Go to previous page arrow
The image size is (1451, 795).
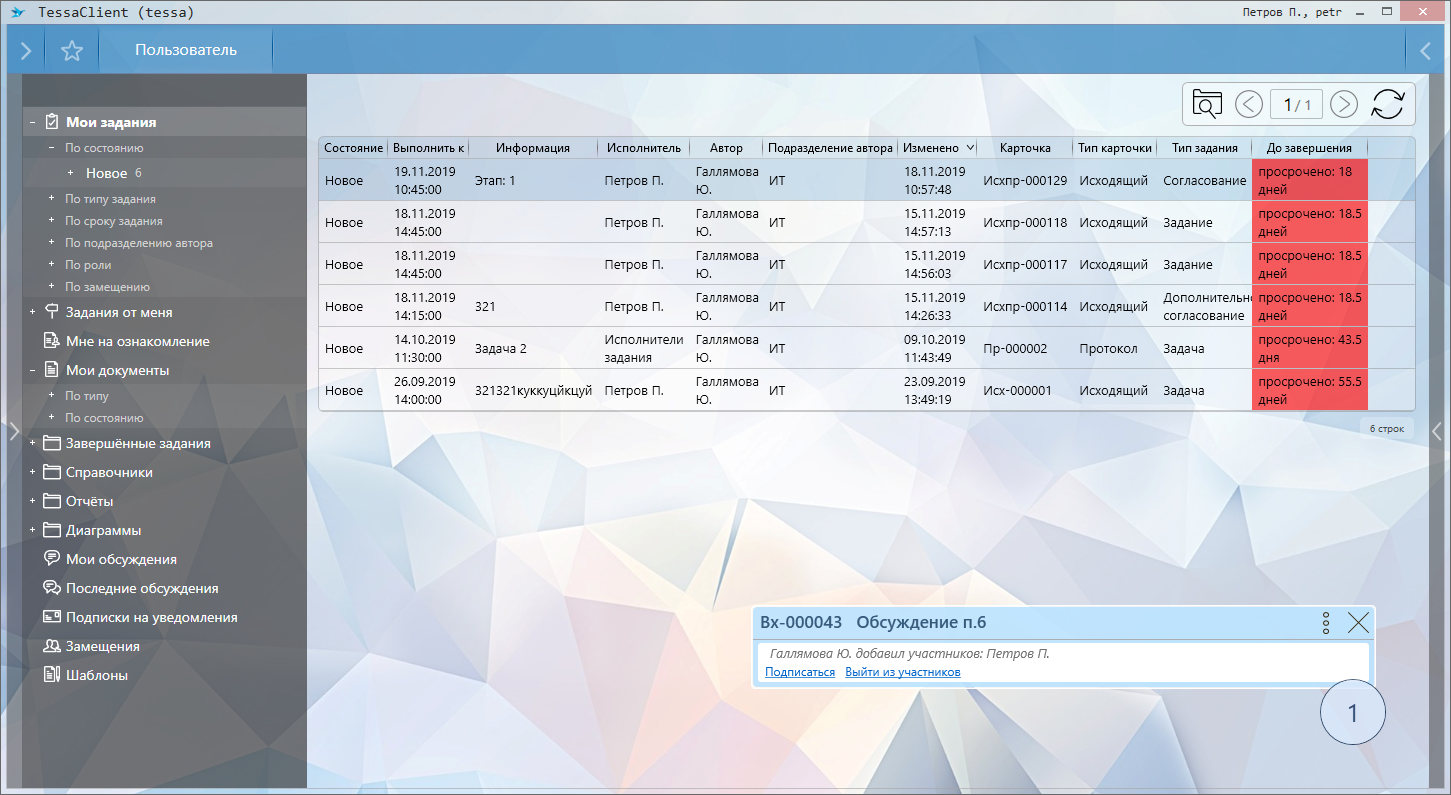[x=1249, y=104]
